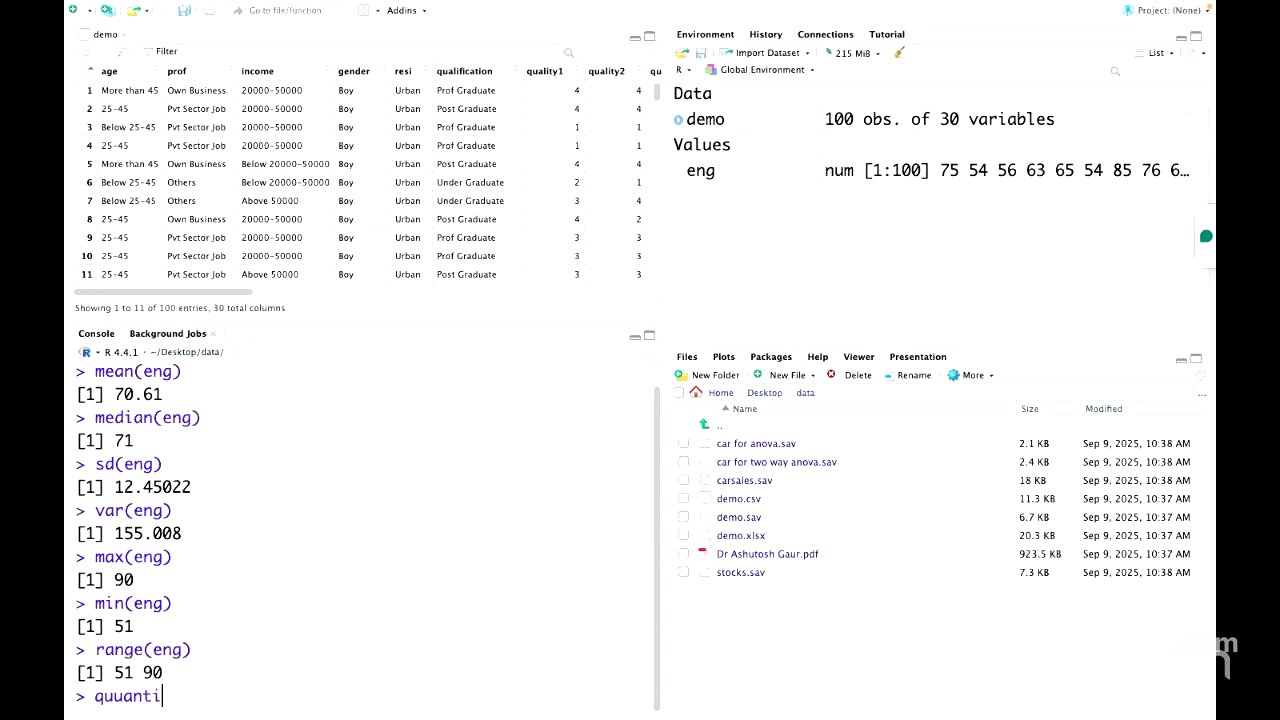Click the More gear icon in Files pane

point(953,375)
